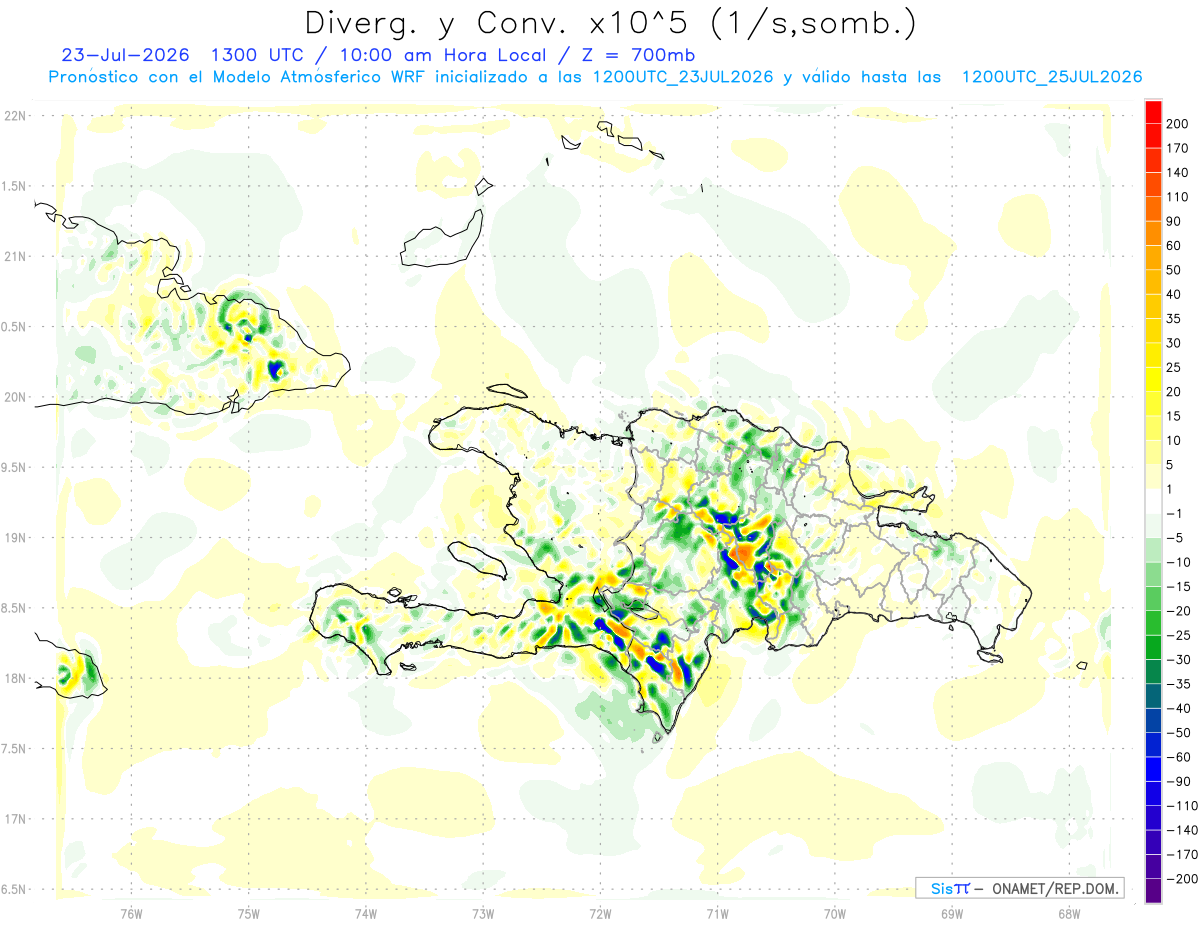Click the colorbar label '-20'
1200x927 pixels.
point(1179,610)
